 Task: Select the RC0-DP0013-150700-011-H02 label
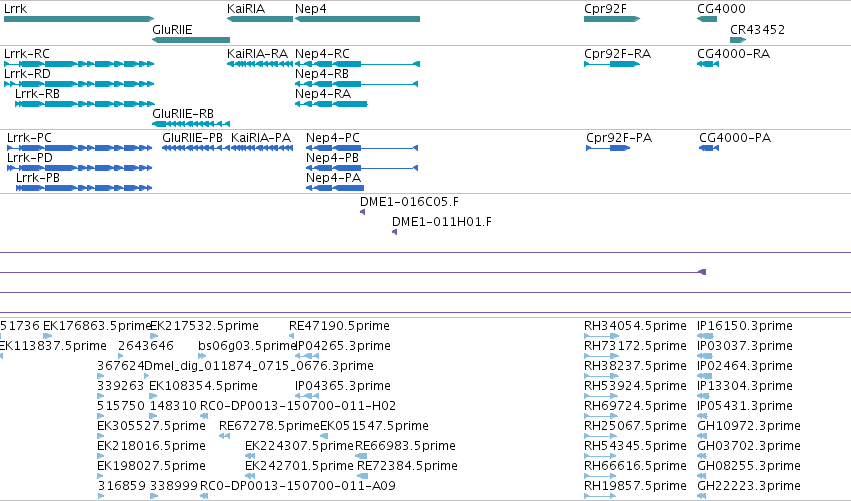pos(298,405)
